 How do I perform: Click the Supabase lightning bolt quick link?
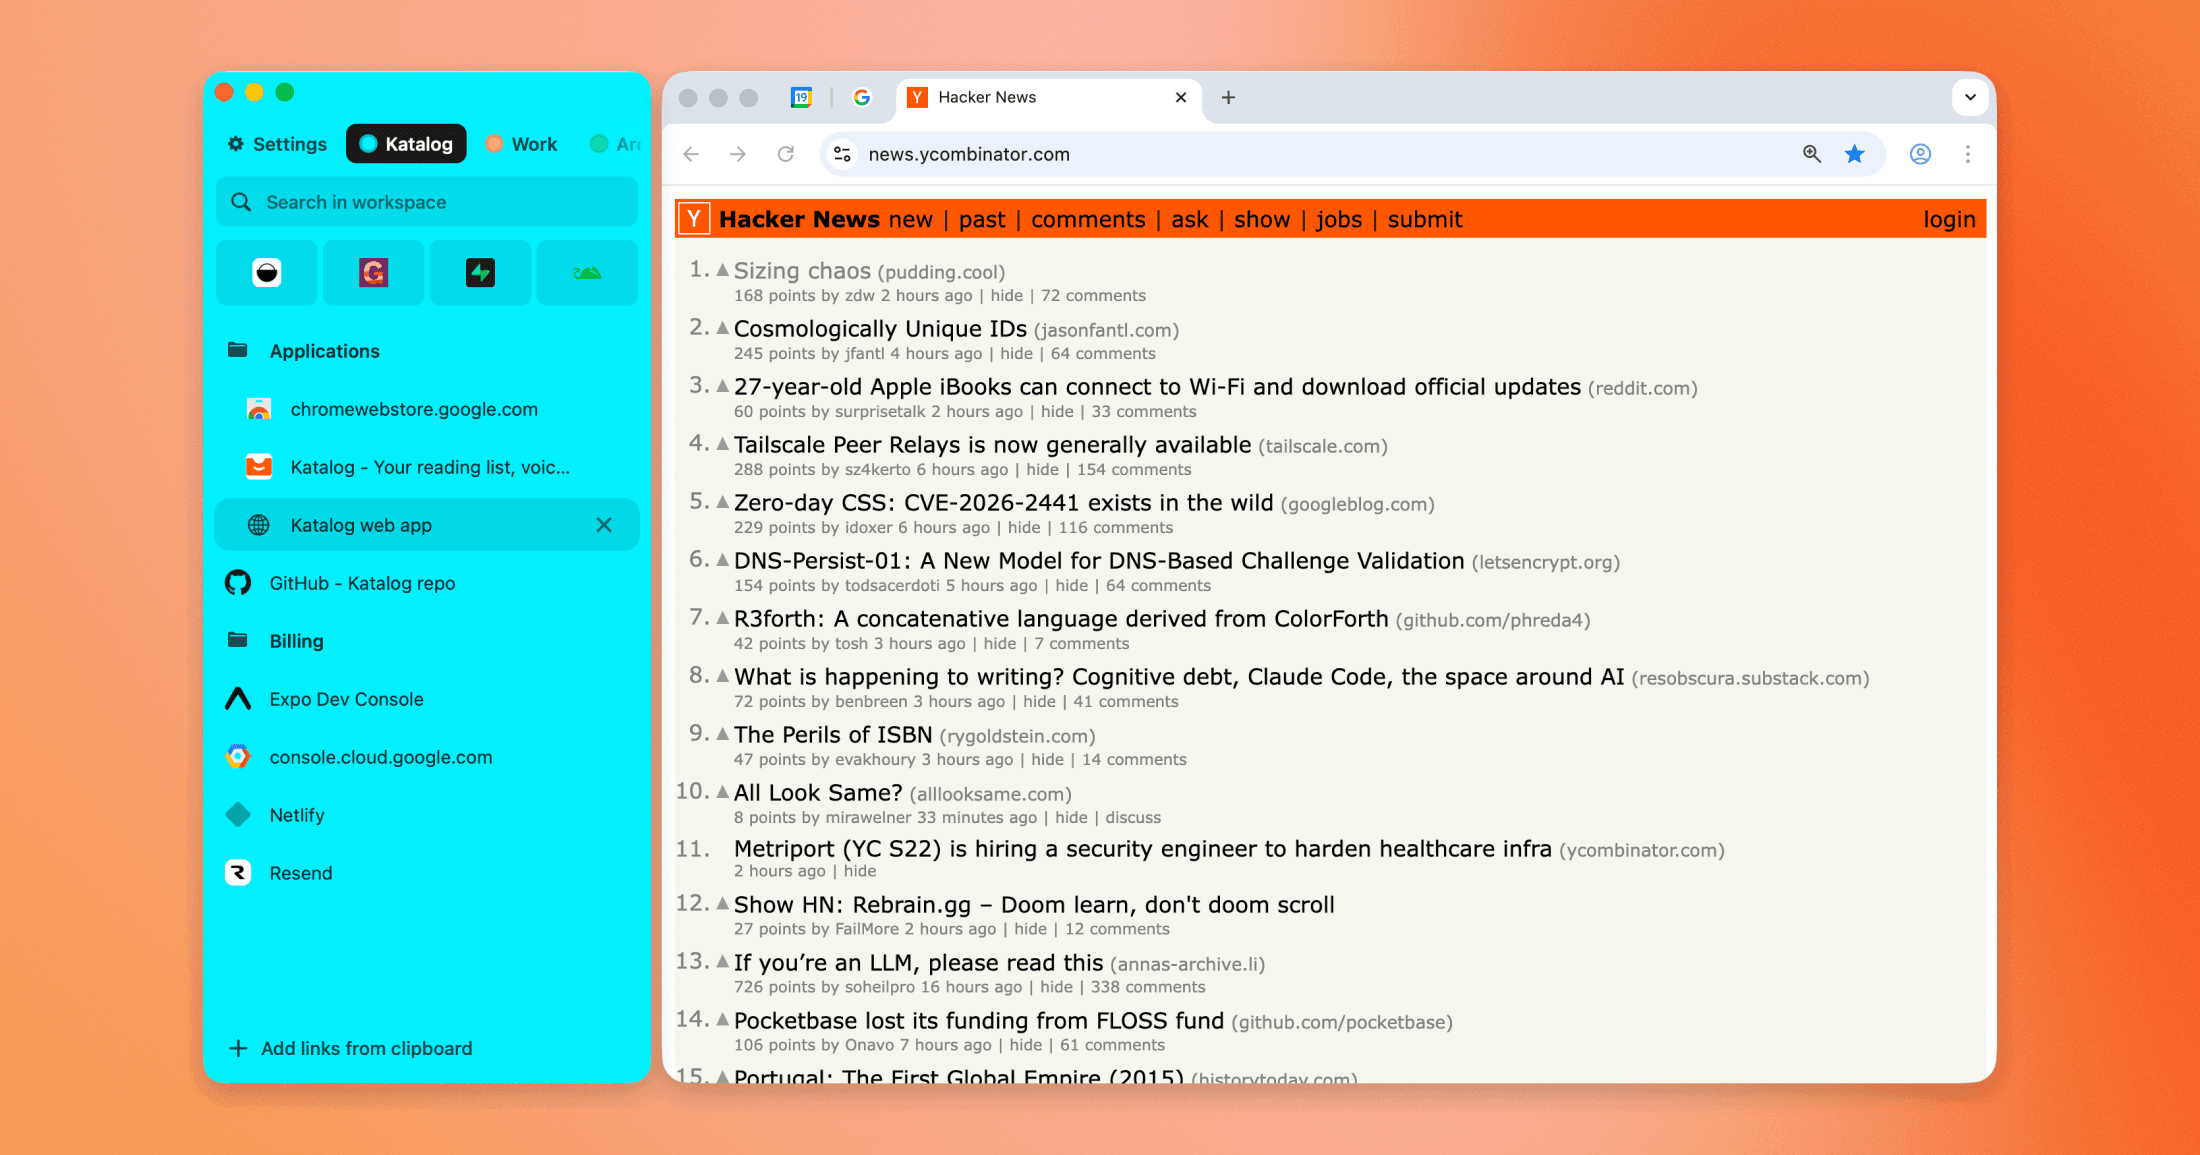point(480,272)
